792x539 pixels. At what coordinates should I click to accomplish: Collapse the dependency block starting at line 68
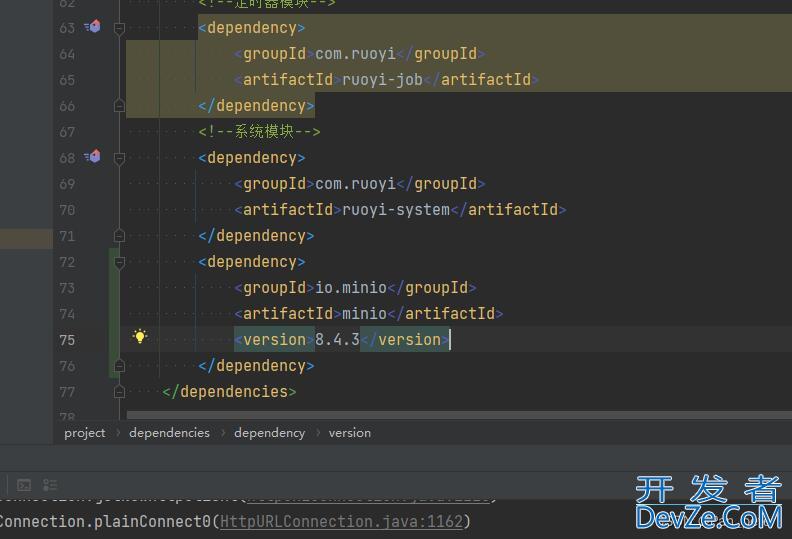coord(119,159)
